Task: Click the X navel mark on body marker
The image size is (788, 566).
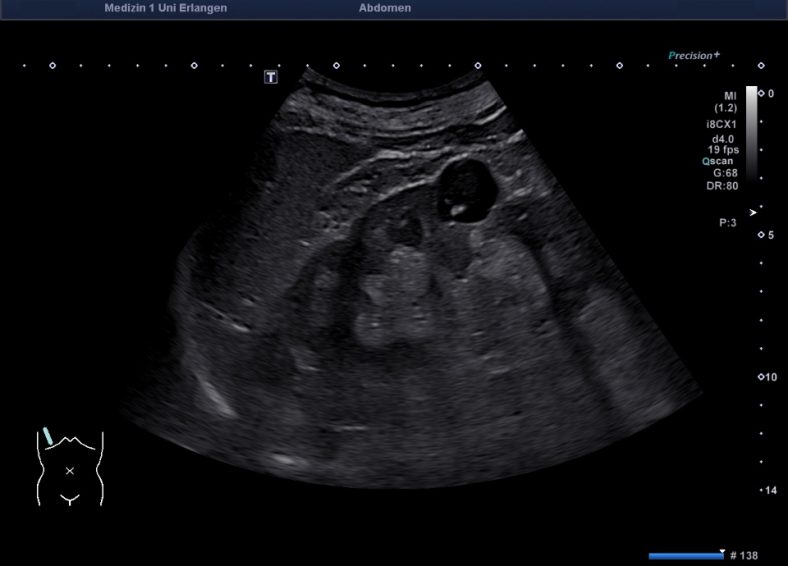Action: pyautogui.click(x=70, y=470)
